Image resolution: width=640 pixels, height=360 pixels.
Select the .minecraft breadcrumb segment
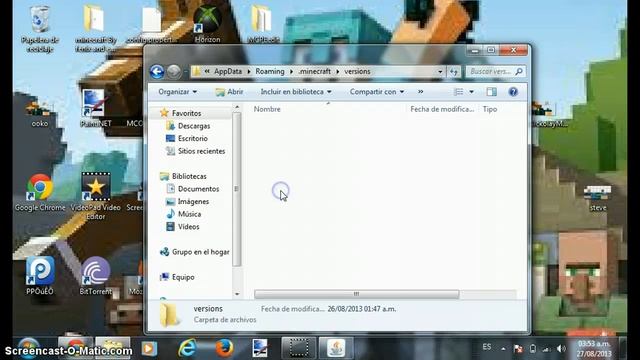(x=315, y=71)
